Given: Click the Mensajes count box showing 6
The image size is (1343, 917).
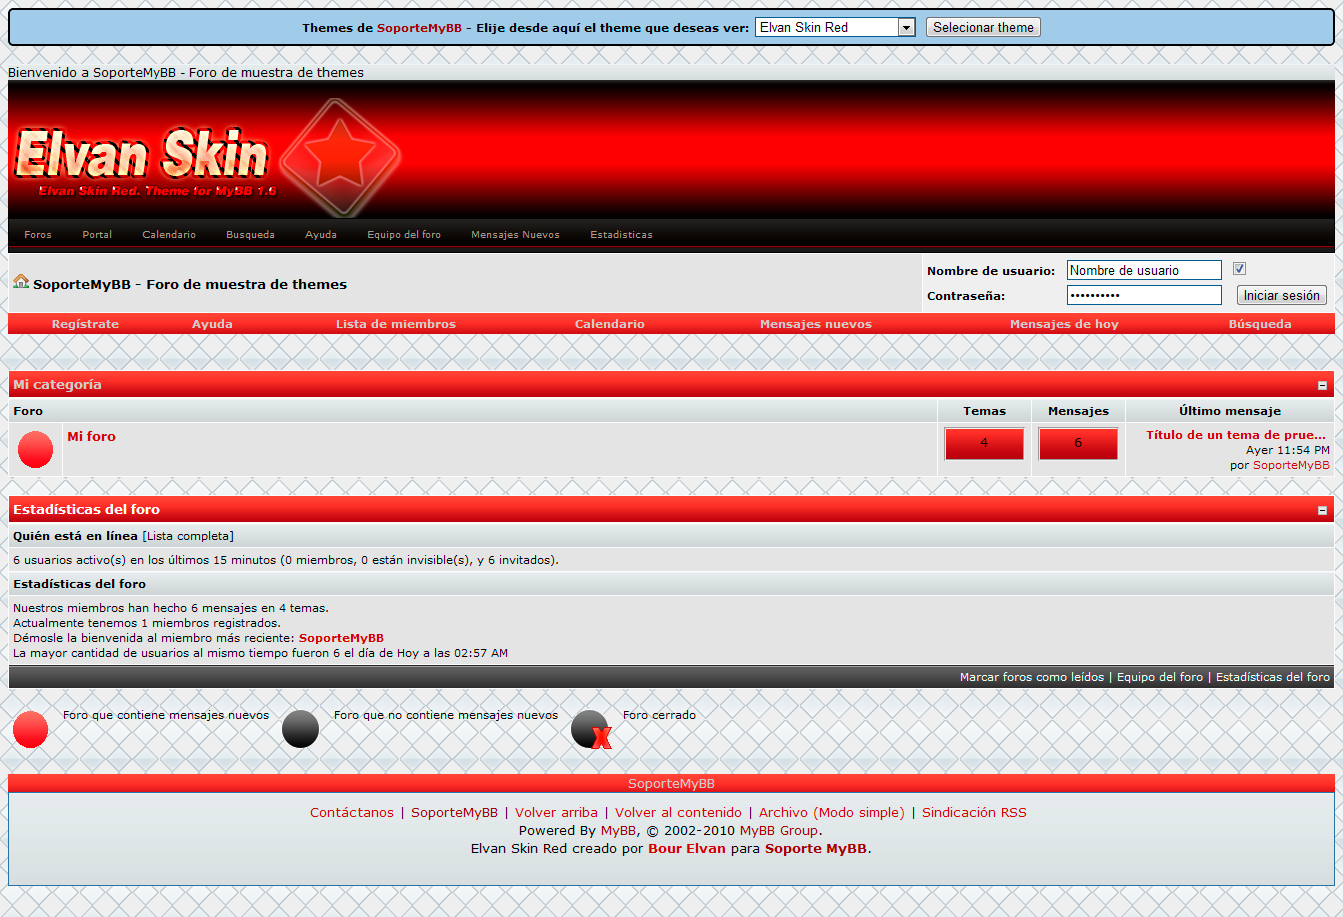Looking at the screenshot, I should (x=1078, y=443).
